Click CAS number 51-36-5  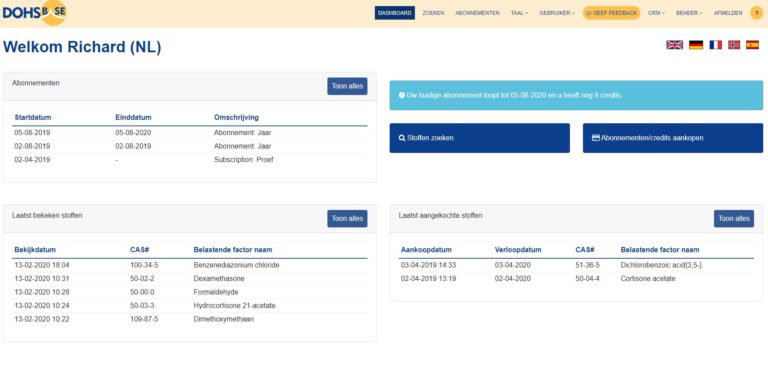point(588,265)
